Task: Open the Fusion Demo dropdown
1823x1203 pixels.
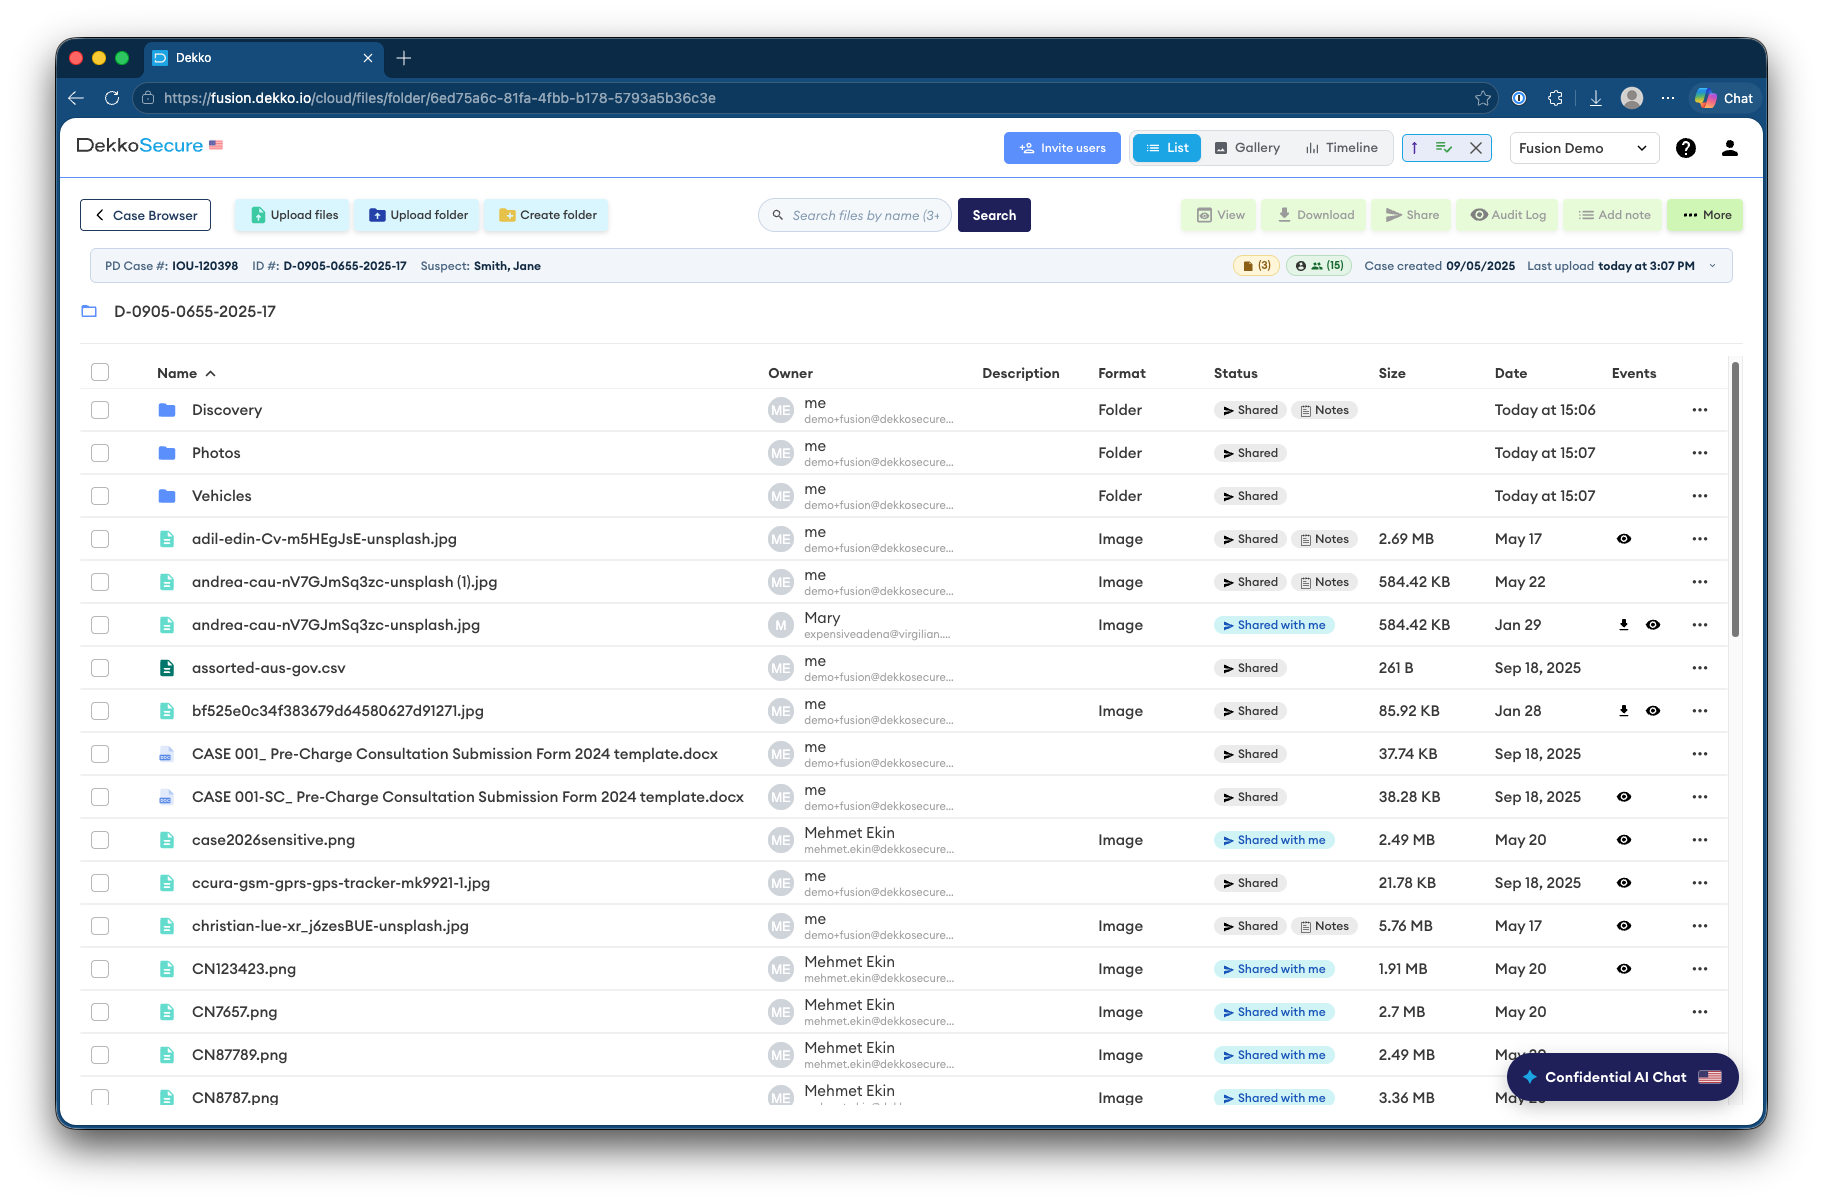Action: tap(1584, 148)
